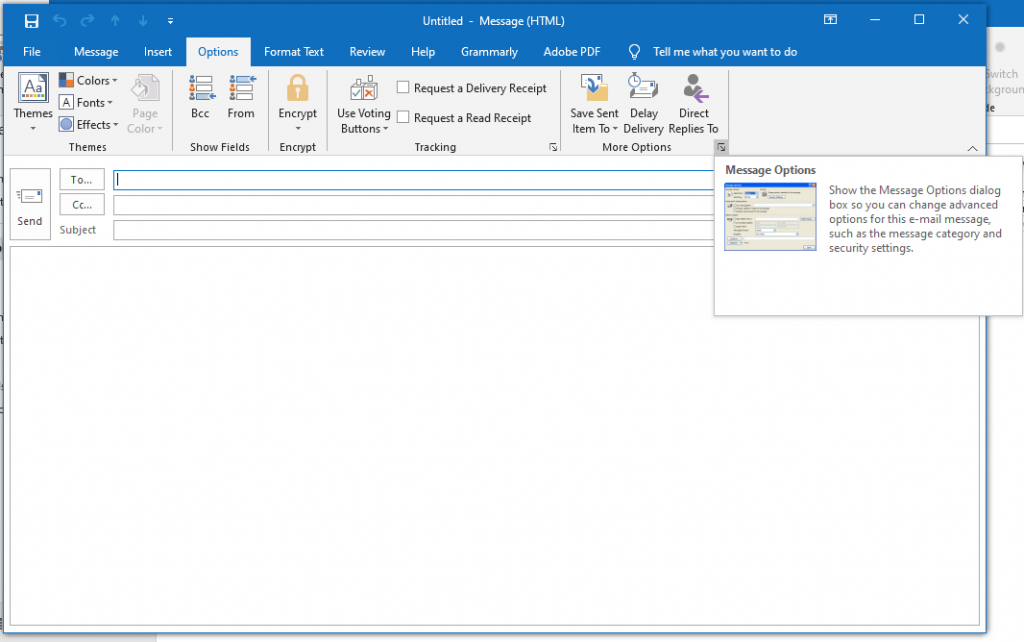
Task: Open Save Sent Item To dropdown
Action: [594, 103]
